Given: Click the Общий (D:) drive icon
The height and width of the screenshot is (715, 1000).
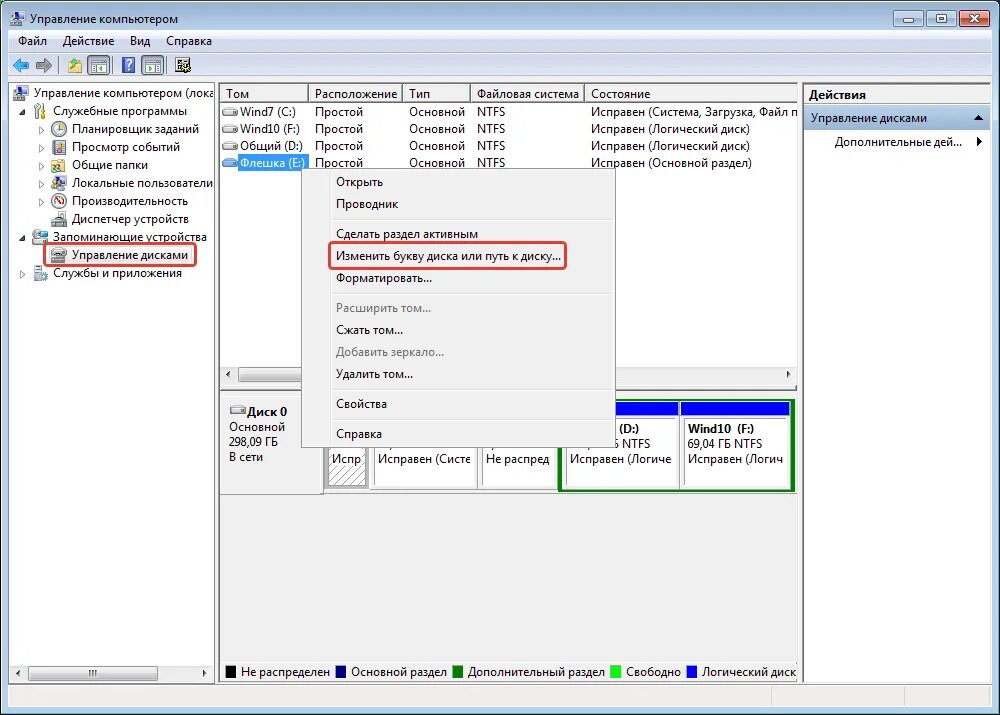Looking at the screenshot, I should coord(230,146).
